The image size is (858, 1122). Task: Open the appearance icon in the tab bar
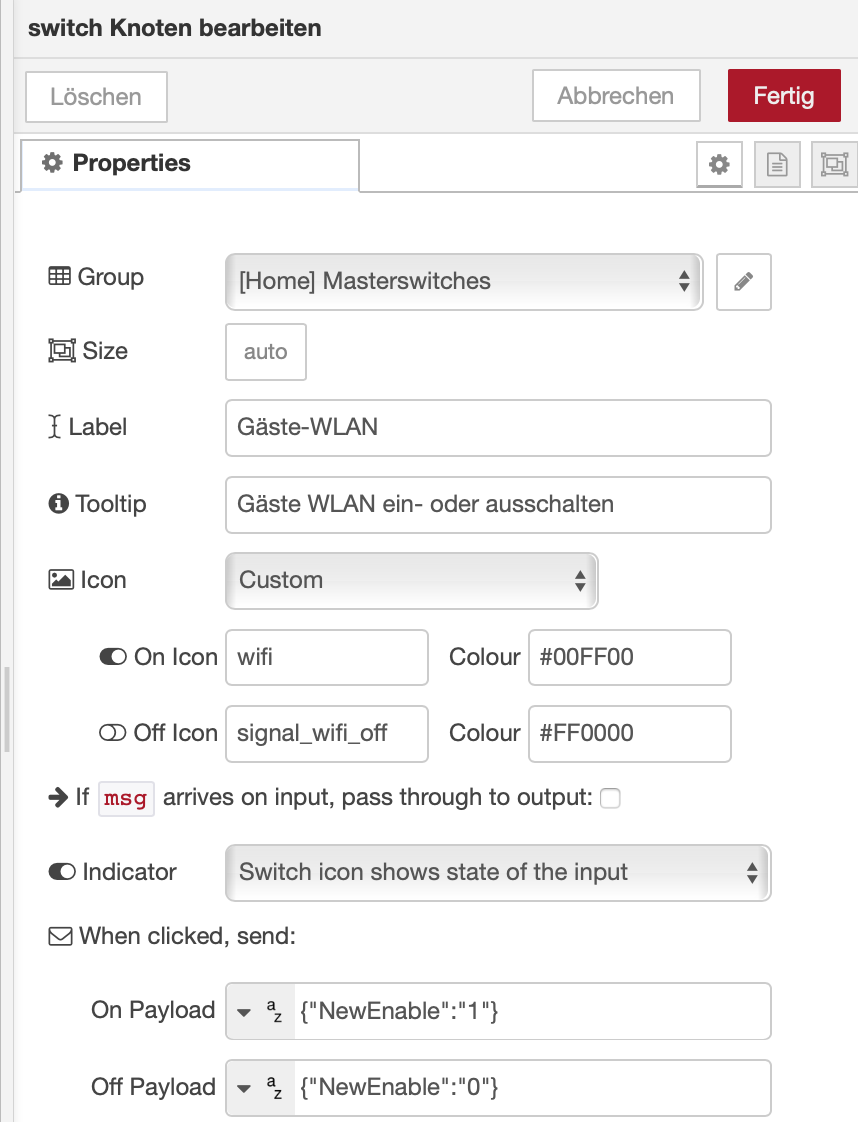point(834,165)
